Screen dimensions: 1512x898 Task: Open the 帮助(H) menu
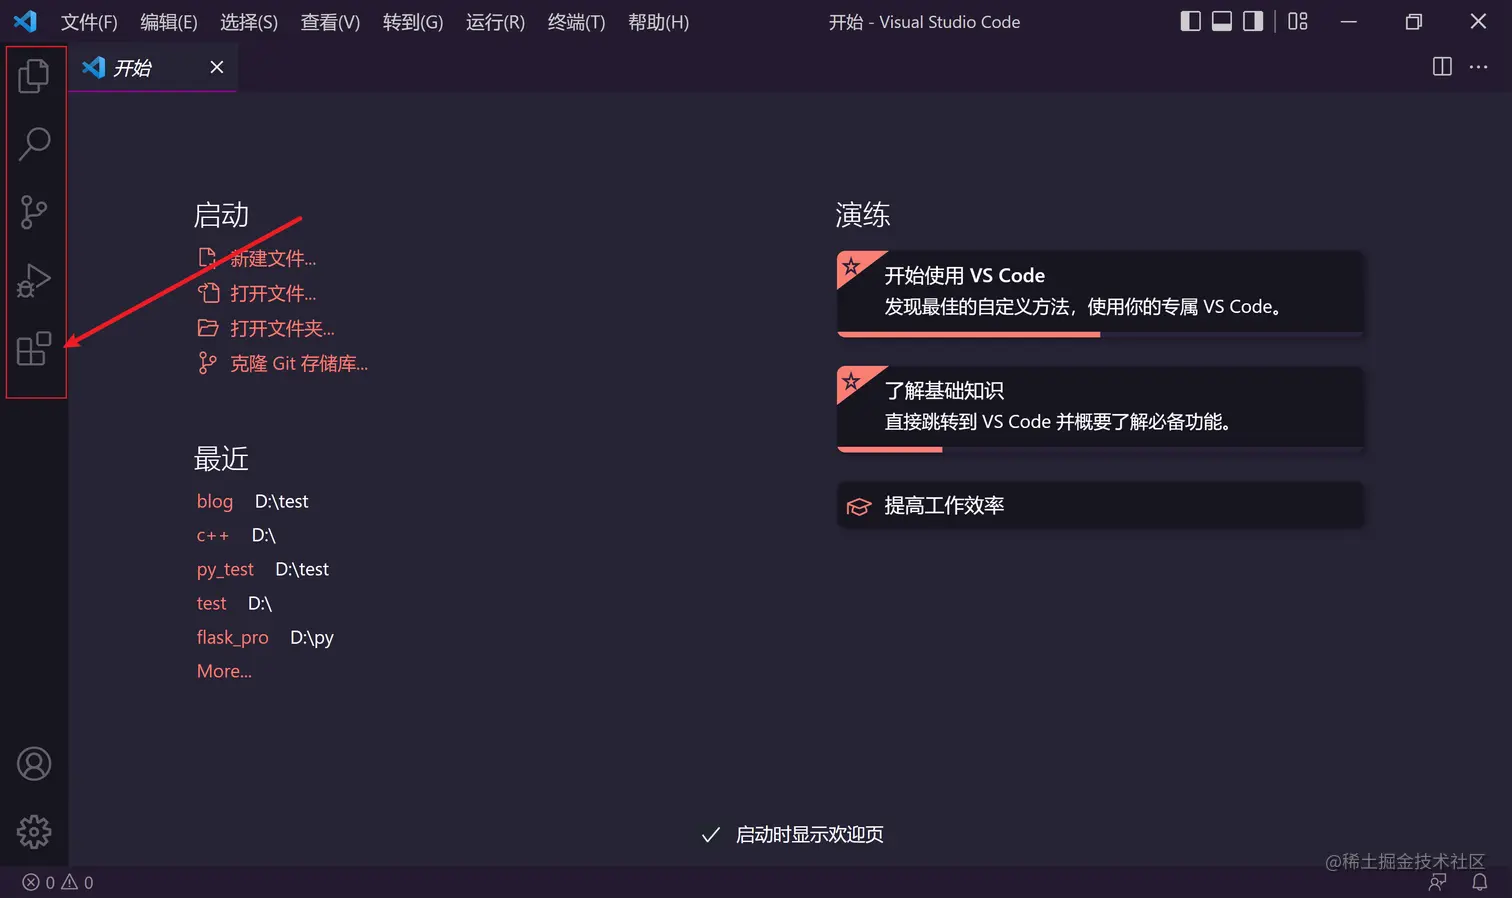658,22
